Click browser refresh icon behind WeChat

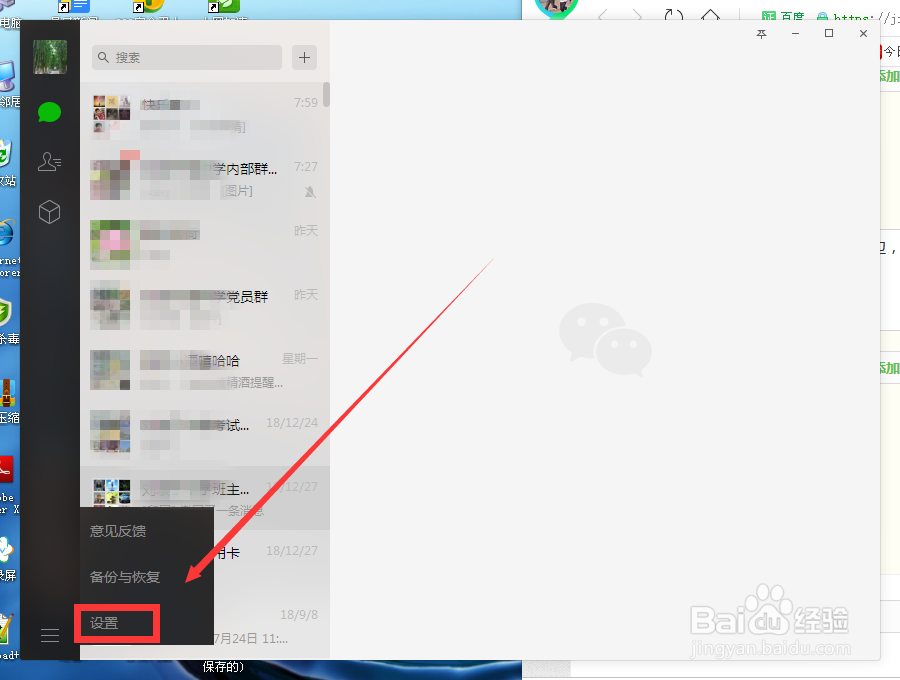tap(673, 16)
